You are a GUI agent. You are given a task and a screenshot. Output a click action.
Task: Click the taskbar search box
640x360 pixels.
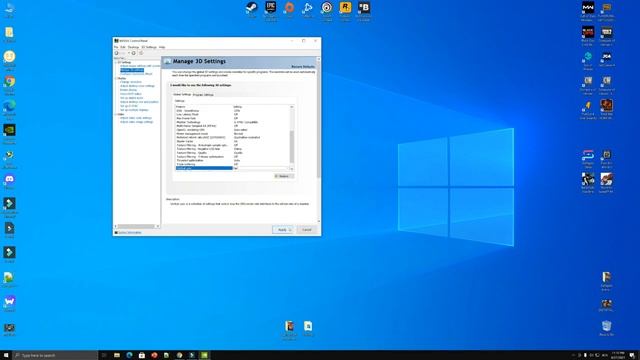tap(55, 356)
